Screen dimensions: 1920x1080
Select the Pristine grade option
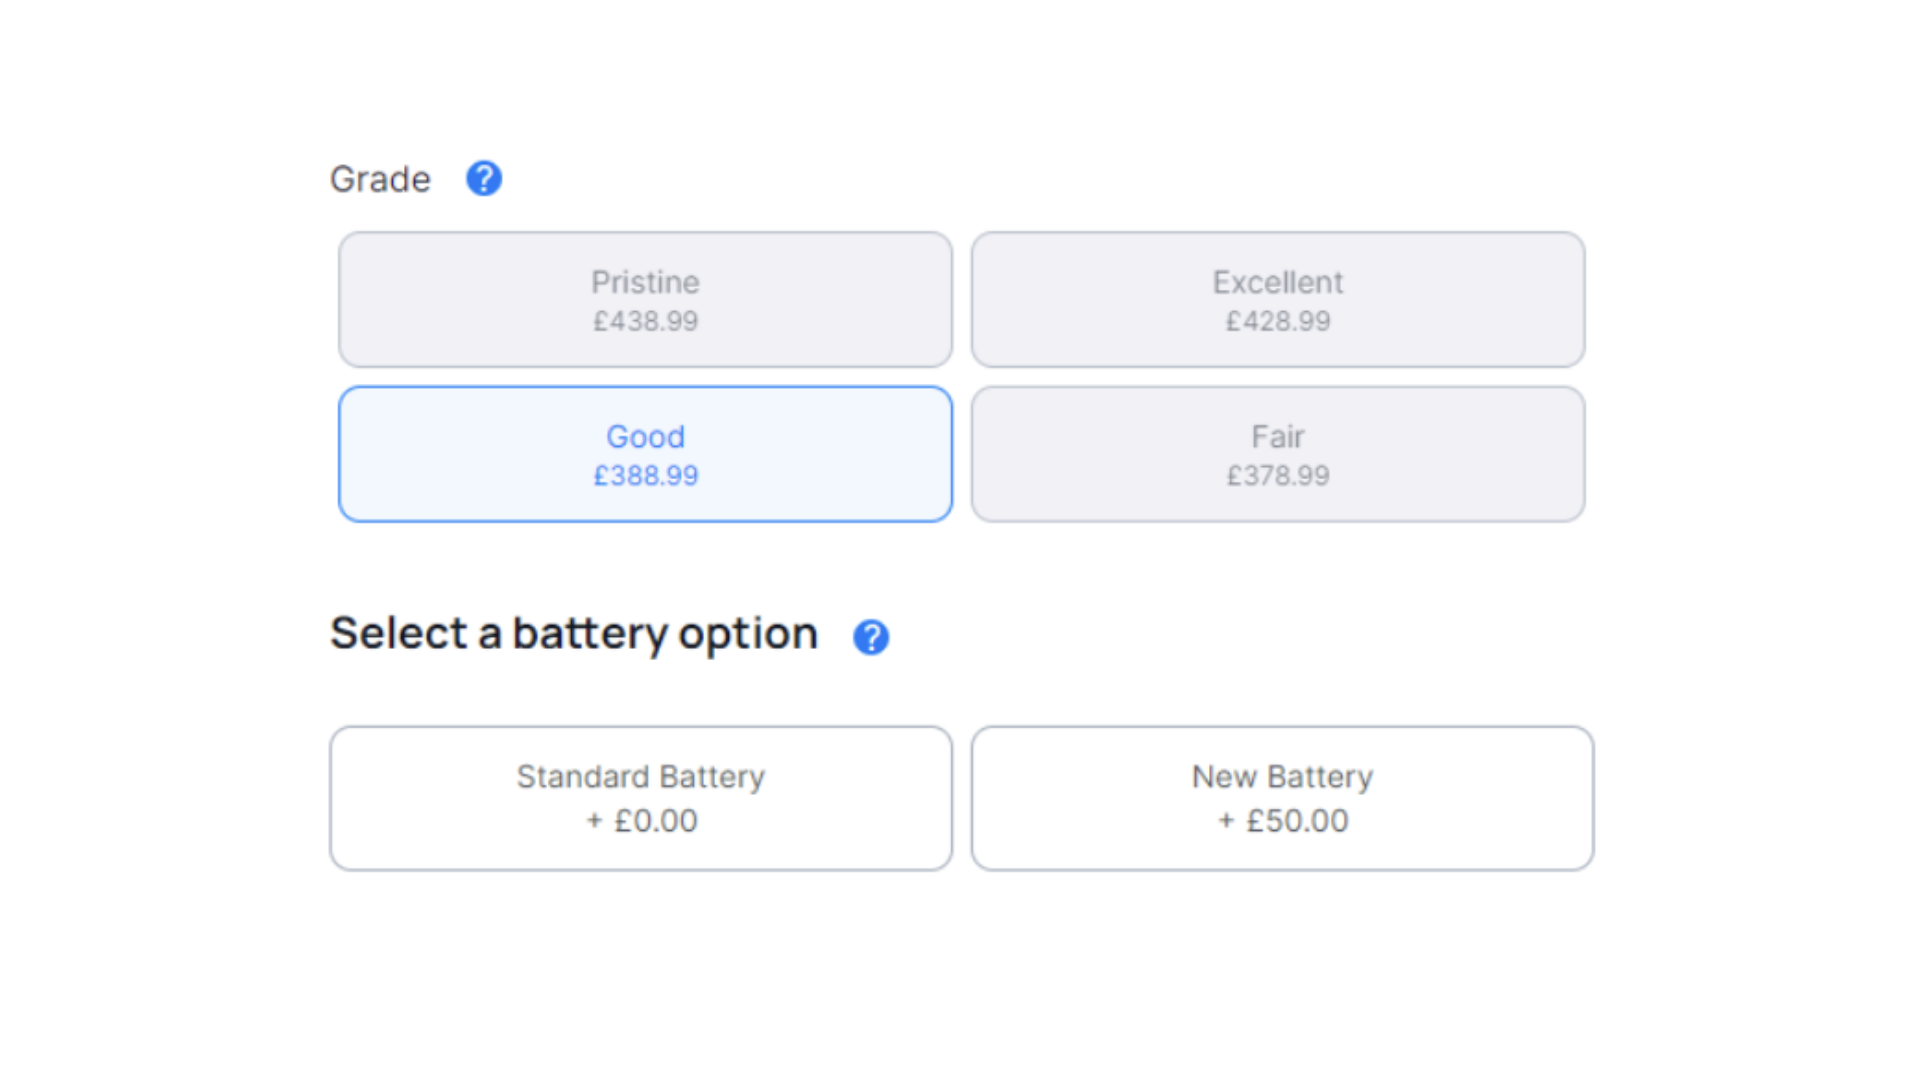(645, 300)
